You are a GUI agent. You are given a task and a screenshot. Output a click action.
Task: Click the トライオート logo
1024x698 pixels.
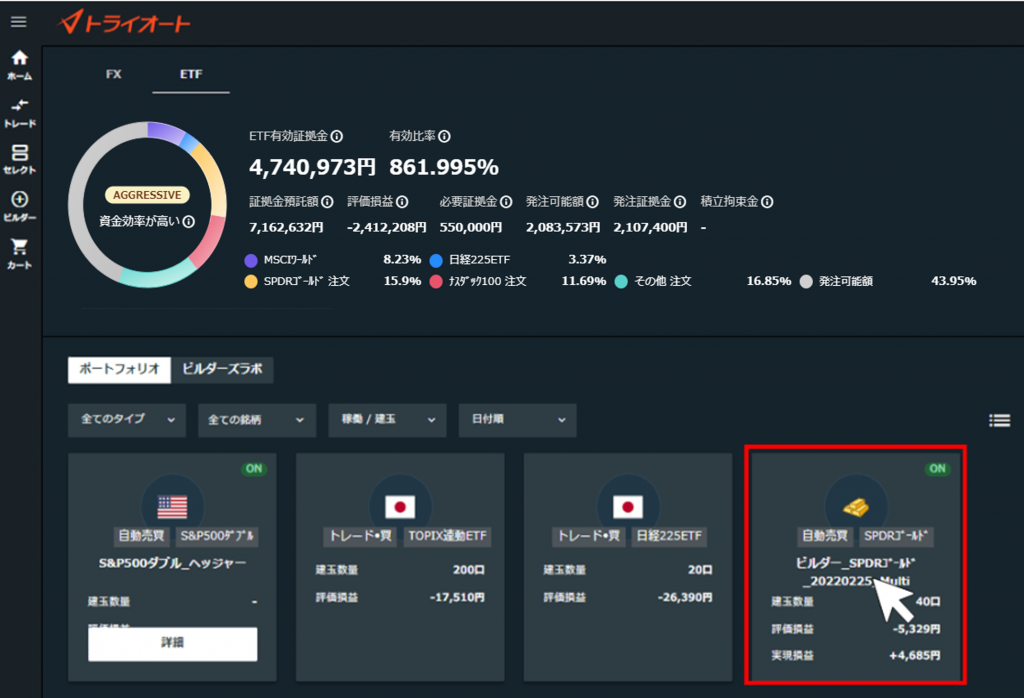(124, 22)
